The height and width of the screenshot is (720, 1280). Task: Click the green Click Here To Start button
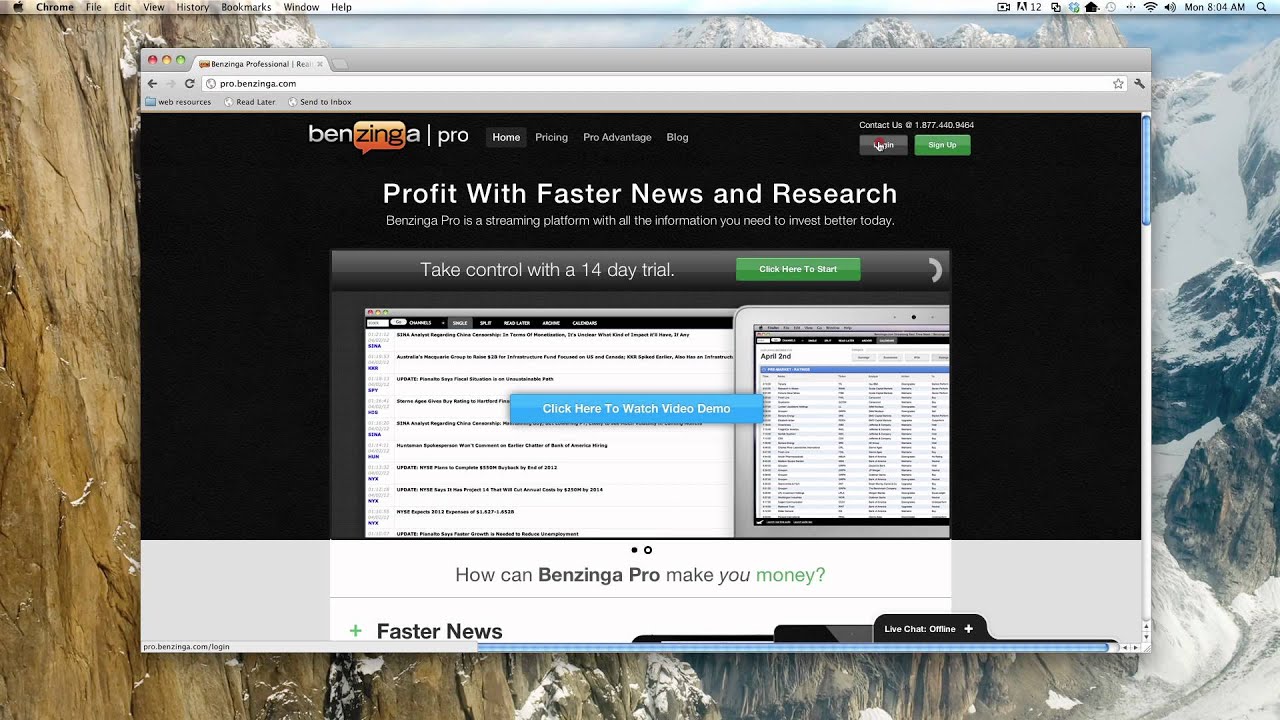tap(798, 269)
